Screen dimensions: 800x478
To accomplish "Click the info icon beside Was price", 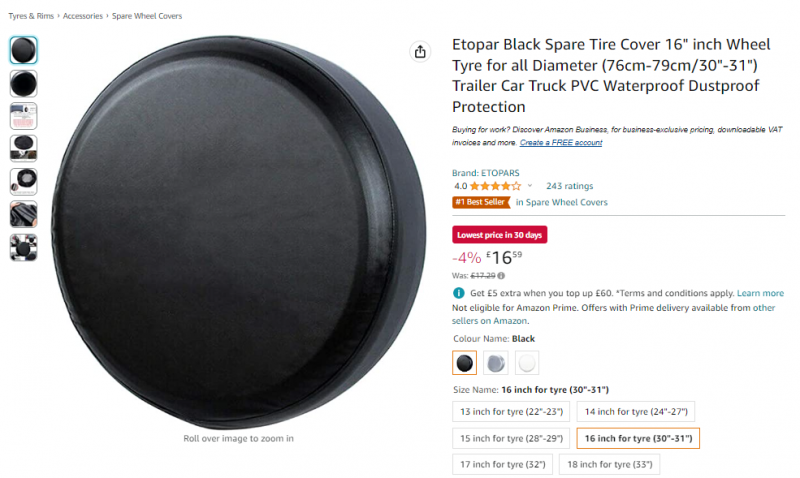I will point(501,276).
